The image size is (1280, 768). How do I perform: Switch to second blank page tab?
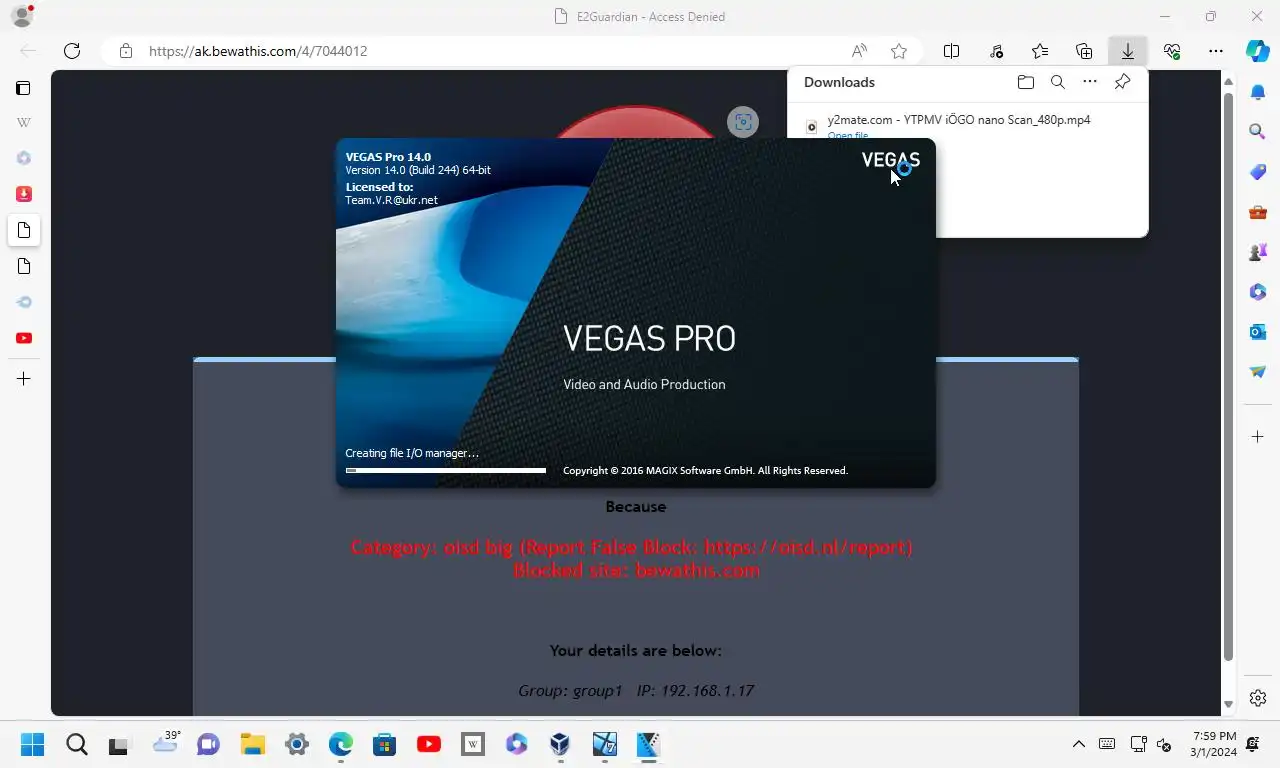pyautogui.click(x=24, y=266)
